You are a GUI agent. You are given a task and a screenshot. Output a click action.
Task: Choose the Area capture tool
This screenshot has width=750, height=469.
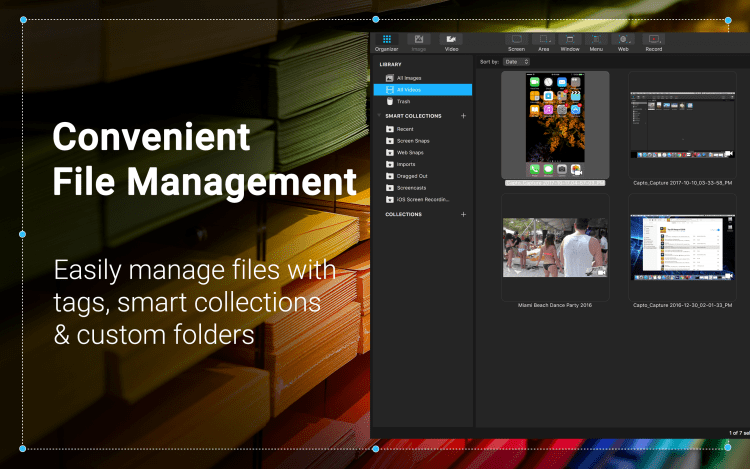[x=543, y=41]
